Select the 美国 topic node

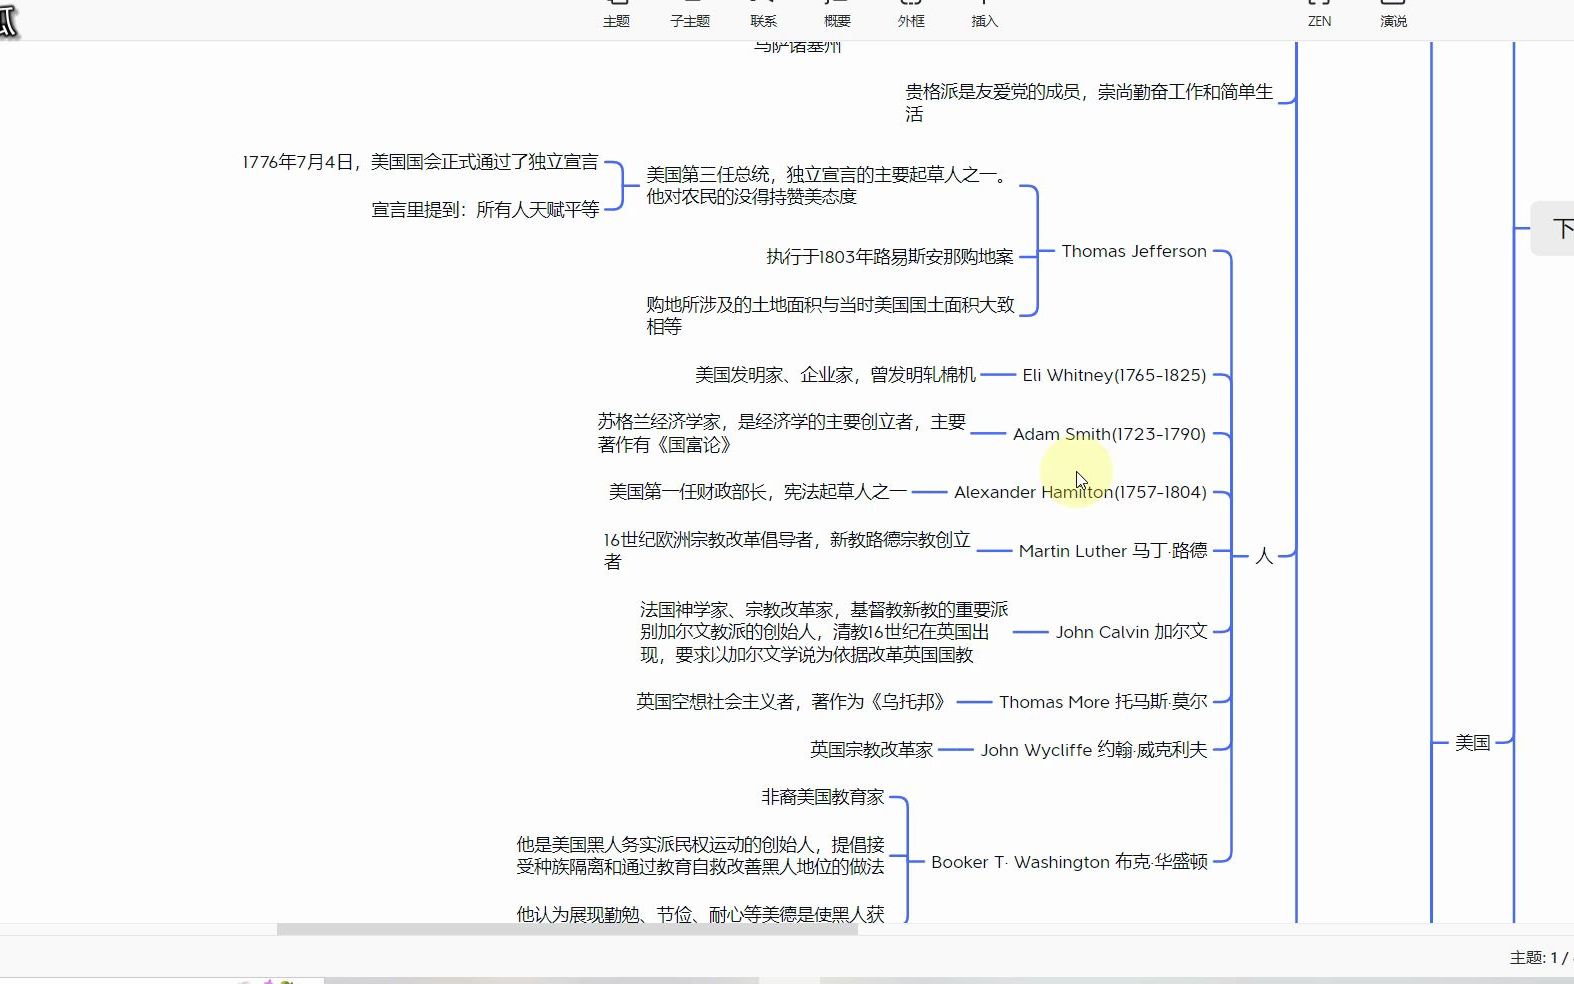coord(1472,743)
